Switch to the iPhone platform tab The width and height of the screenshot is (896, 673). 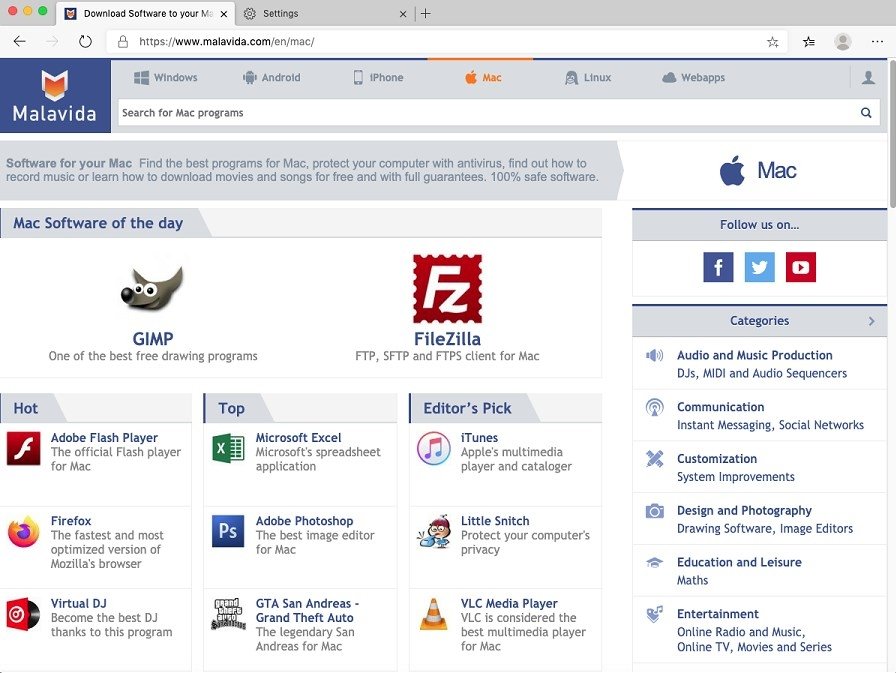pos(378,78)
